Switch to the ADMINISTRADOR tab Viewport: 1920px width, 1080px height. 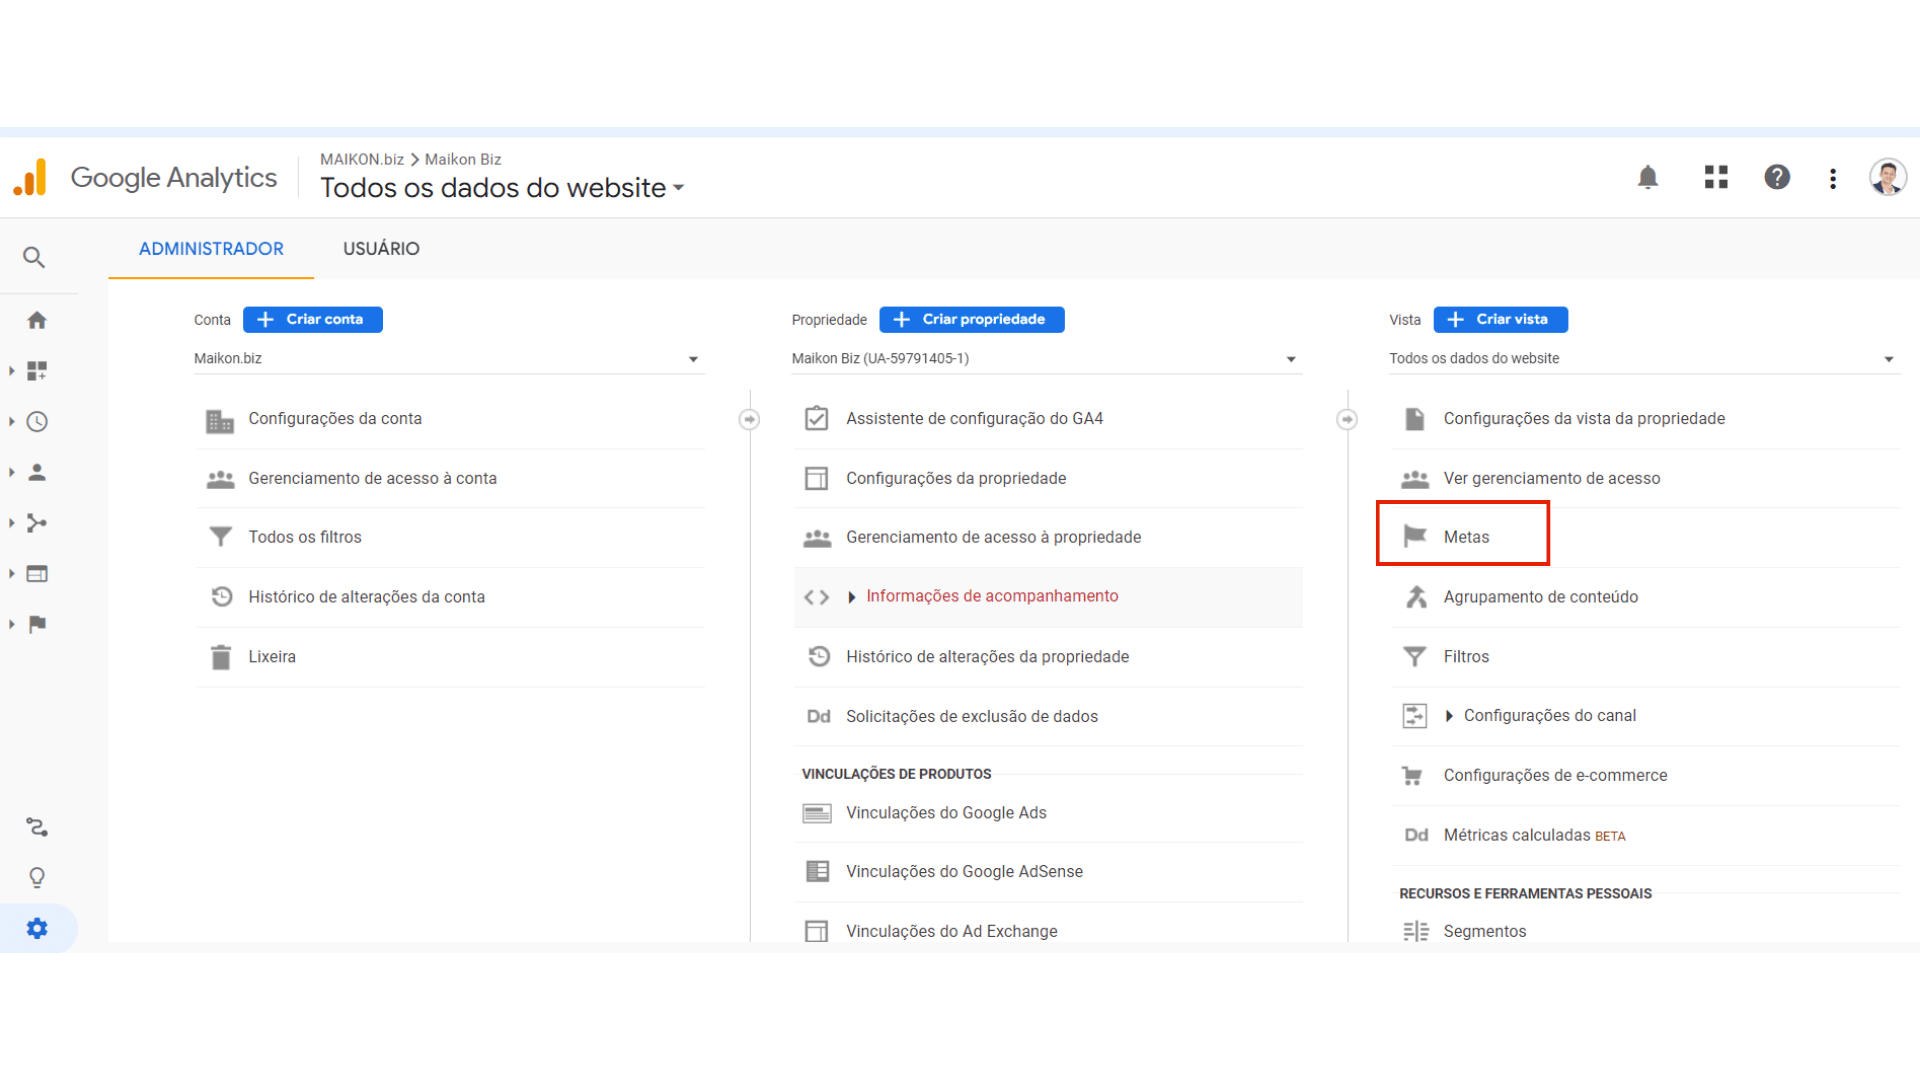(211, 249)
